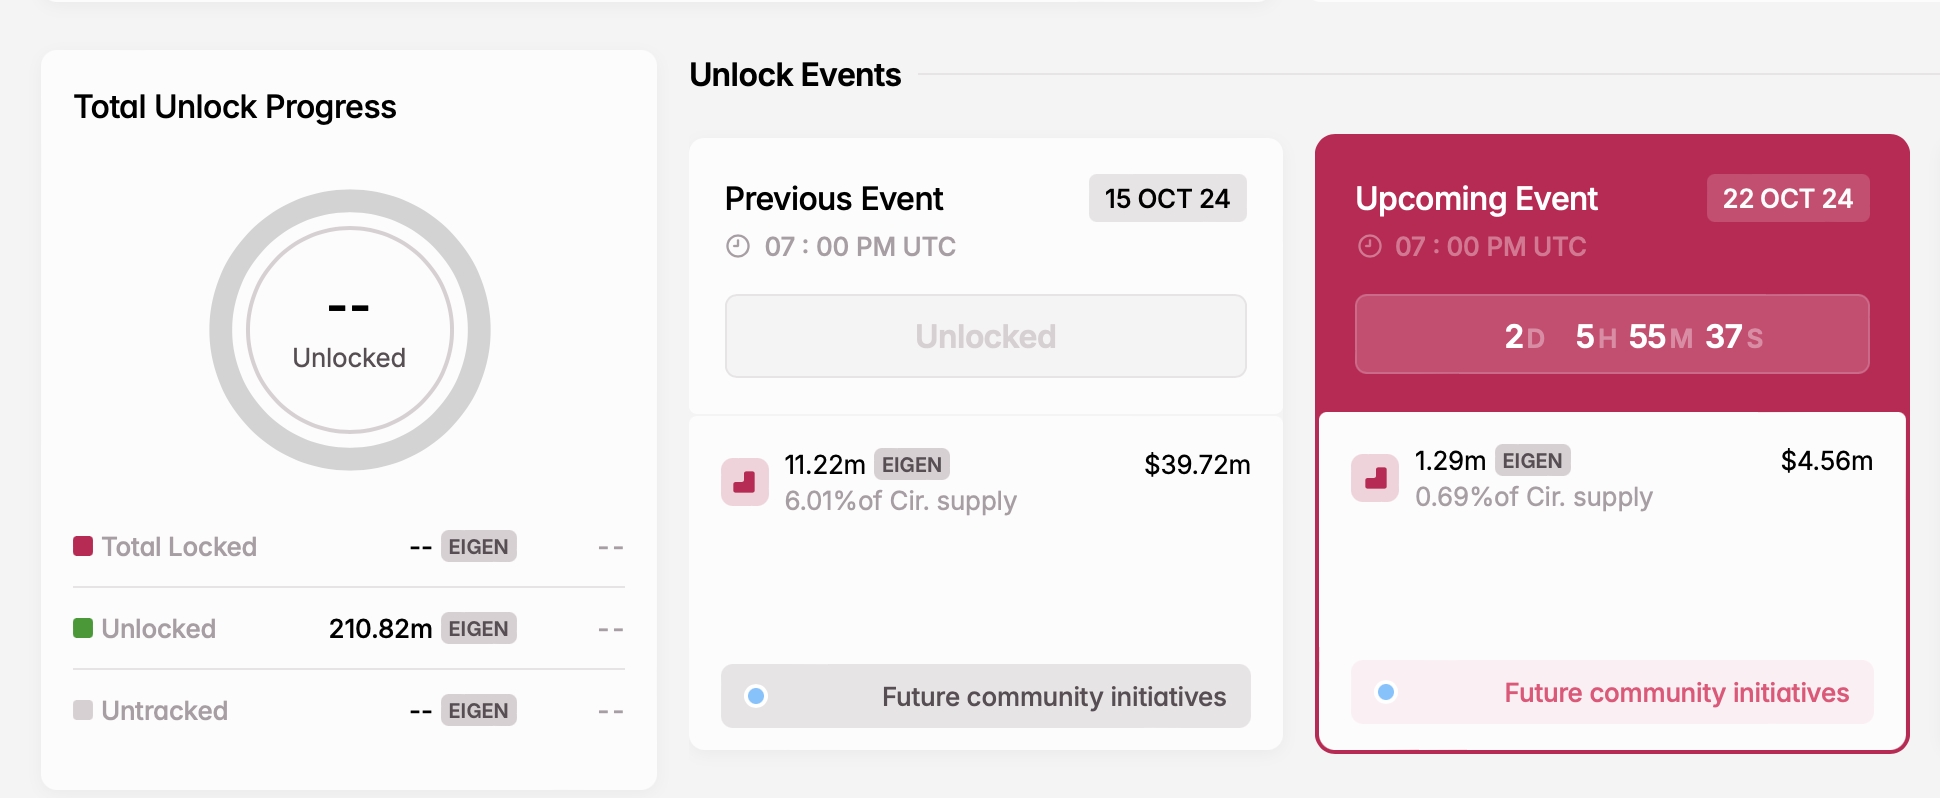
Task: Click the pink allocation icon beside 11.22m EIGEN
Action: tap(745, 482)
